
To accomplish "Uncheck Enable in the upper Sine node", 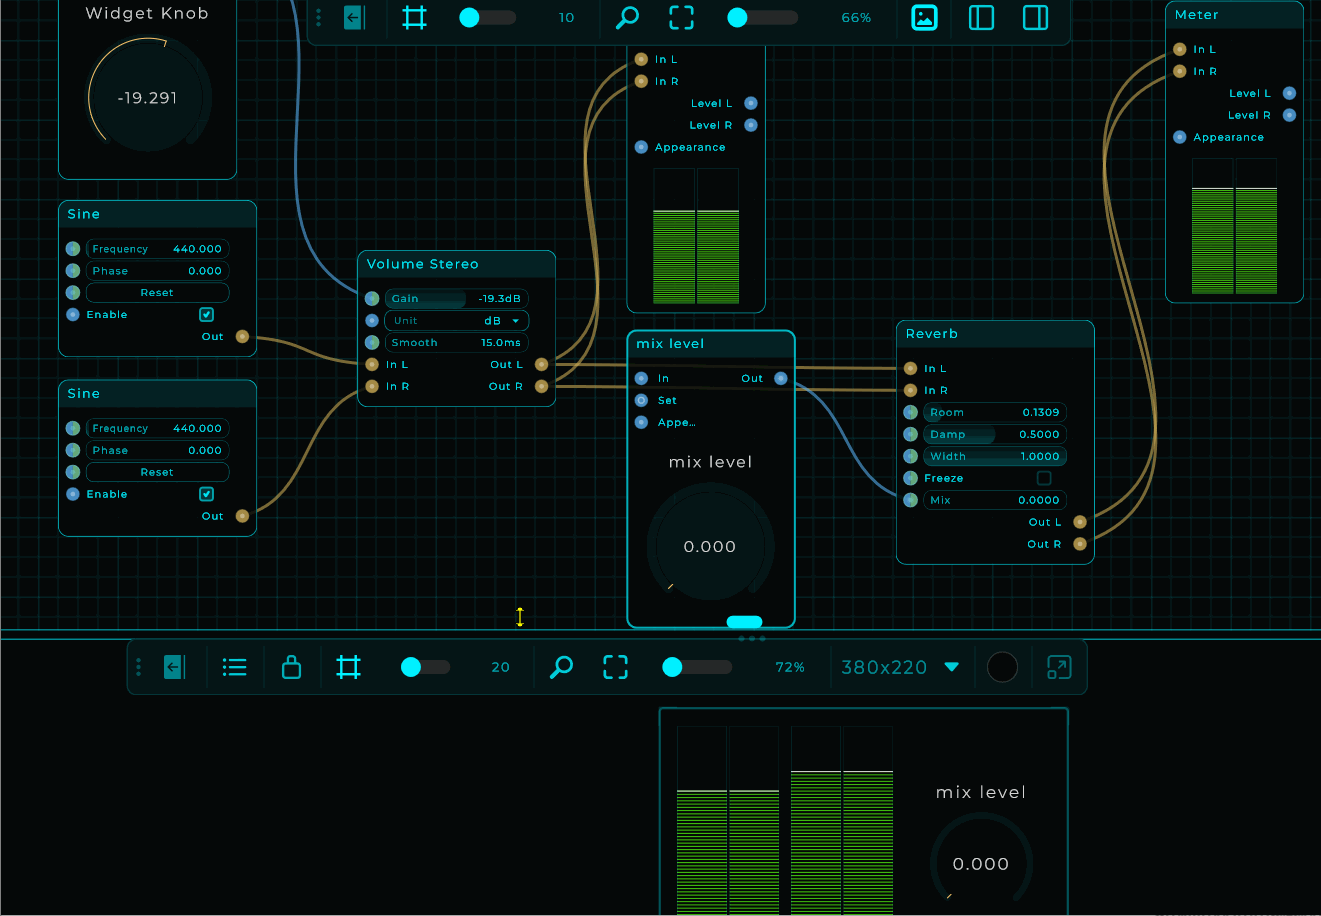I will 206,314.
